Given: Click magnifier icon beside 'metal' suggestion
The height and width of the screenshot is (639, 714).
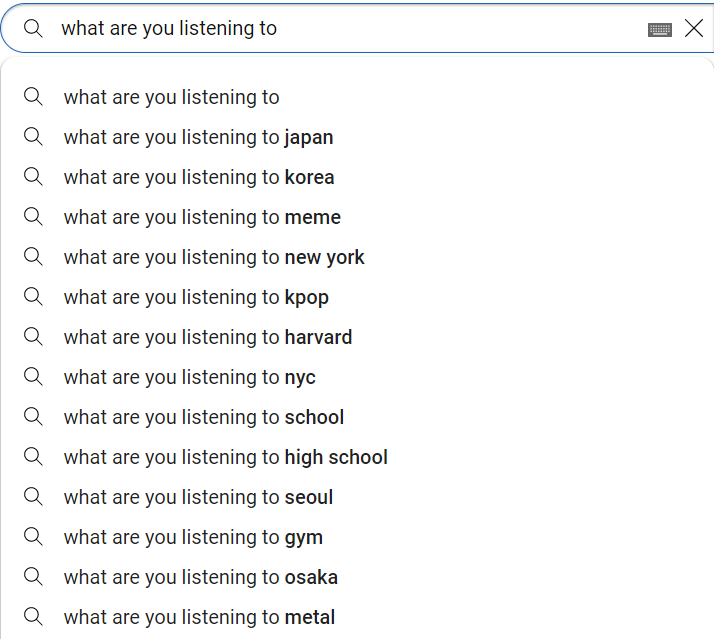Looking at the screenshot, I should (34, 616).
